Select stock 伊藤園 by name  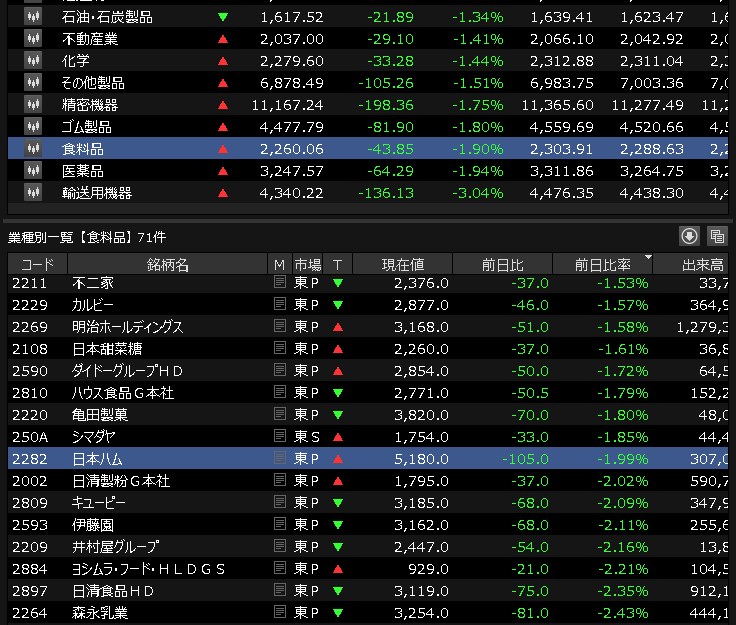coord(92,525)
